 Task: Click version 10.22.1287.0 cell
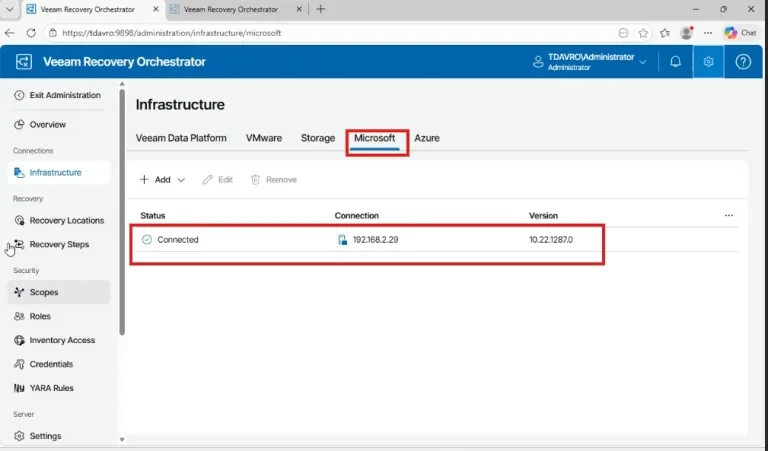pyautogui.click(x=551, y=239)
